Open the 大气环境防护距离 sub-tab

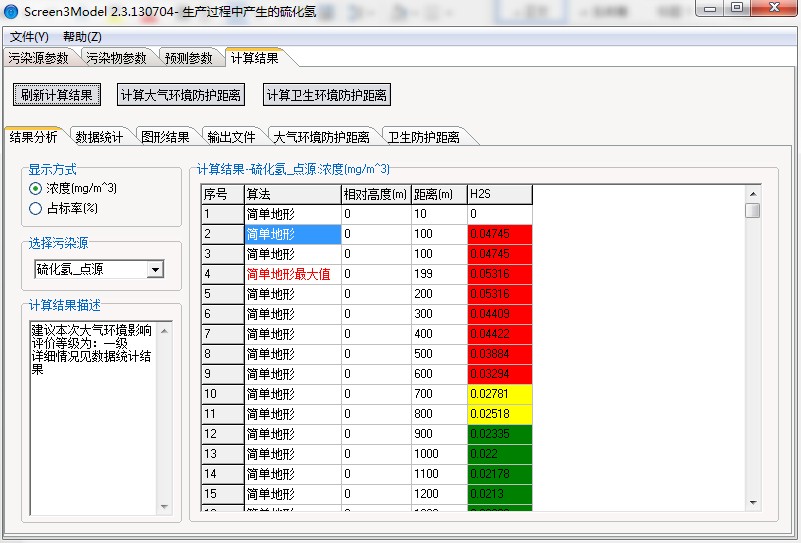tap(322, 137)
